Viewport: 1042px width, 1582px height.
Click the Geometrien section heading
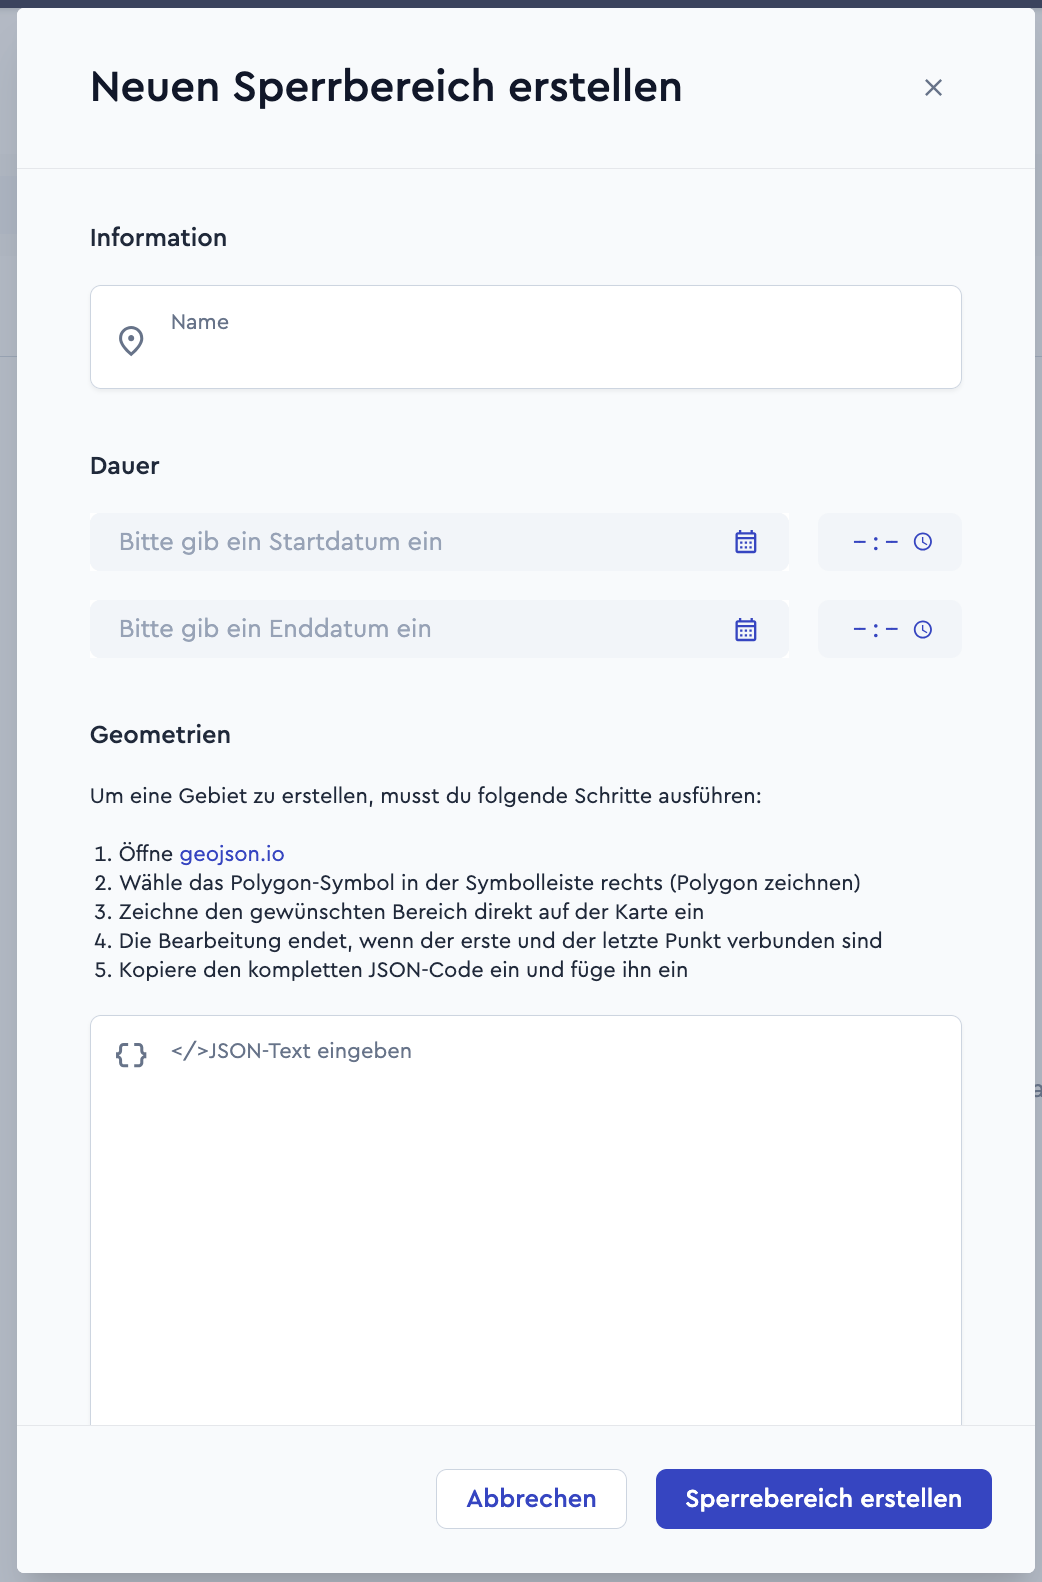pyautogui.click(x=160, y=735)
